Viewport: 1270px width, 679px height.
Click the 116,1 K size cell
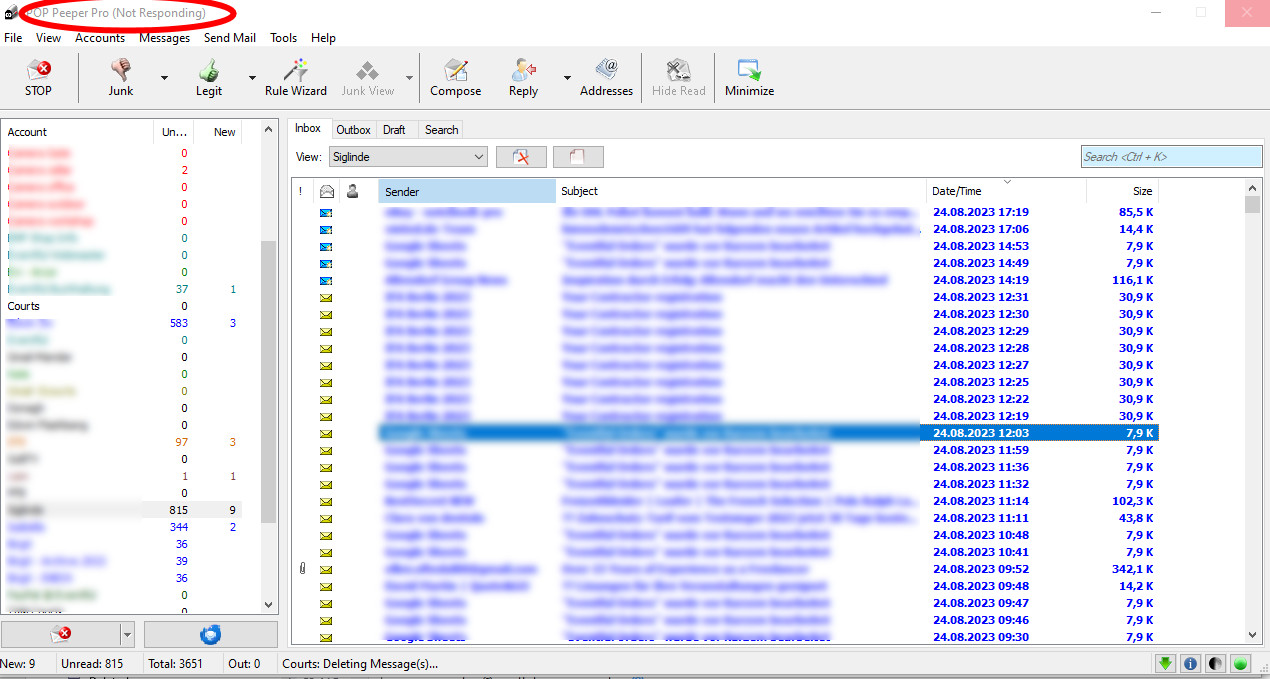[1134, 280]
